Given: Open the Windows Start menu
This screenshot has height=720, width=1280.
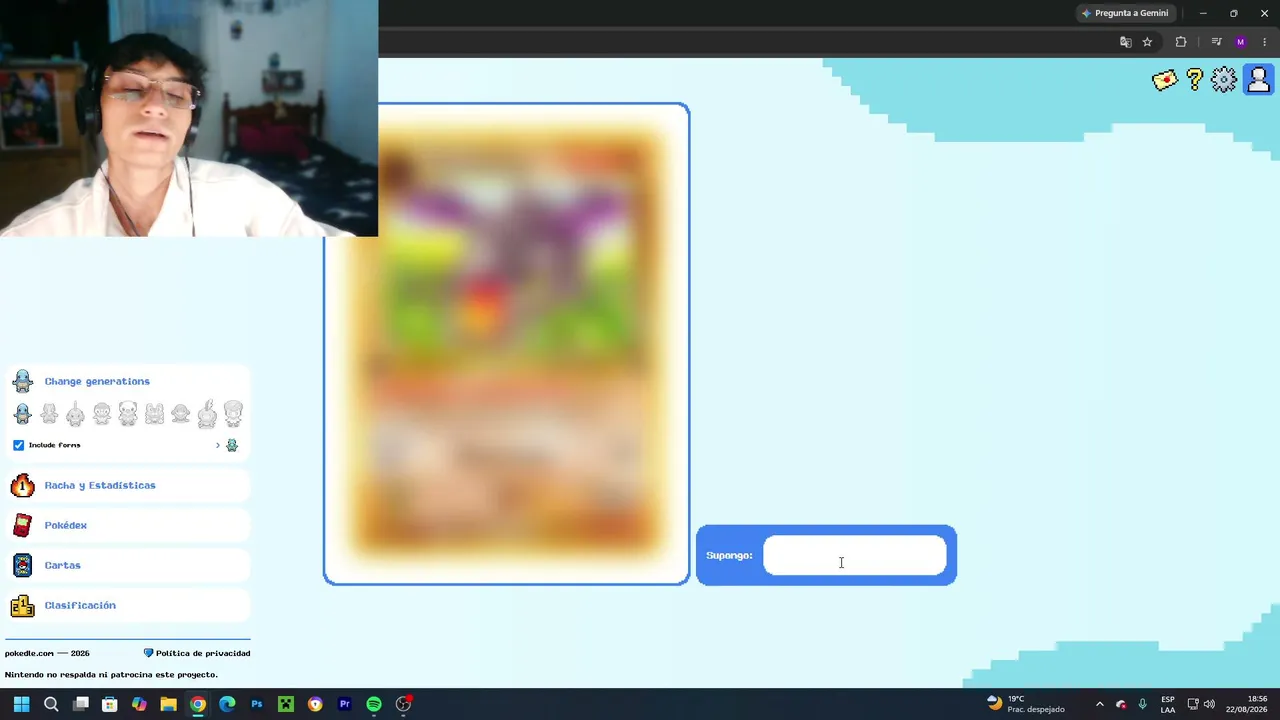Looking at the screenshot, I should (x=21, y=704).
